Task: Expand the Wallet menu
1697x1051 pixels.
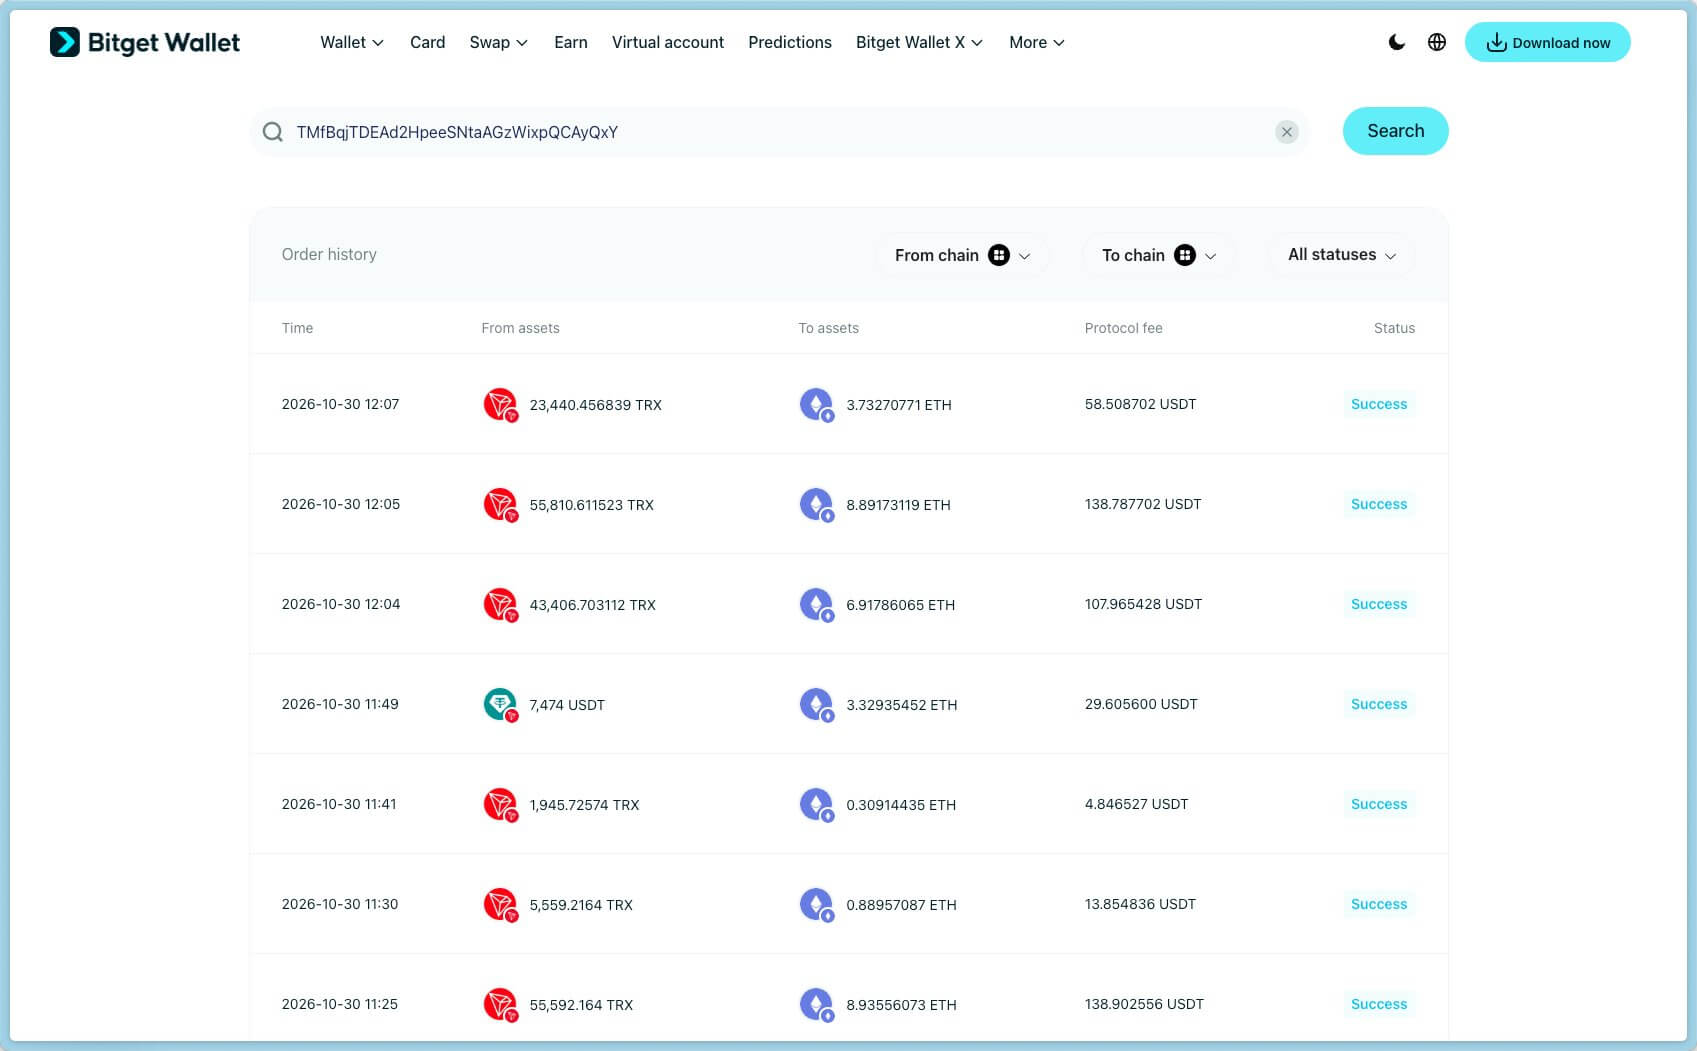Action: [x=352, y=42]
